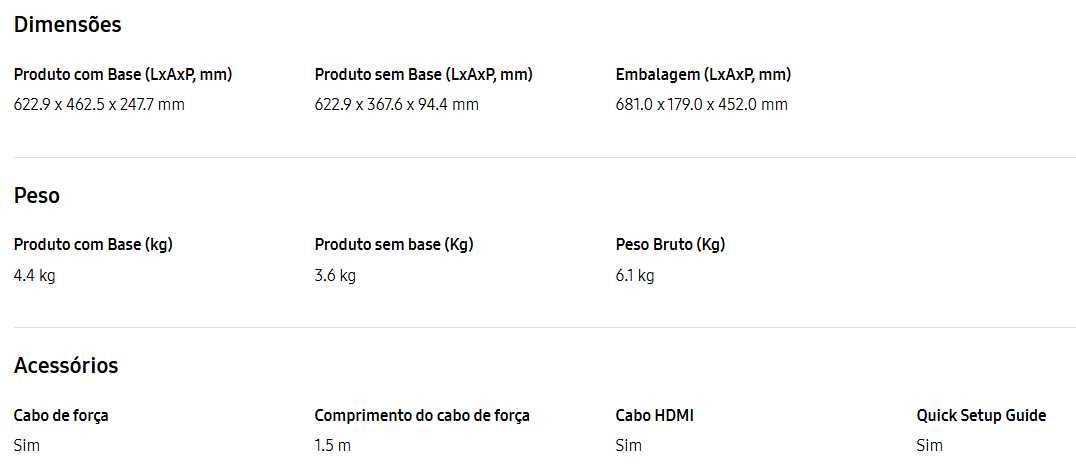The height and width of the screenshot is (470, 1076).
Task: Select the value 681.0 x 179.0 x 452.0 mm
Action: point(701,104)
